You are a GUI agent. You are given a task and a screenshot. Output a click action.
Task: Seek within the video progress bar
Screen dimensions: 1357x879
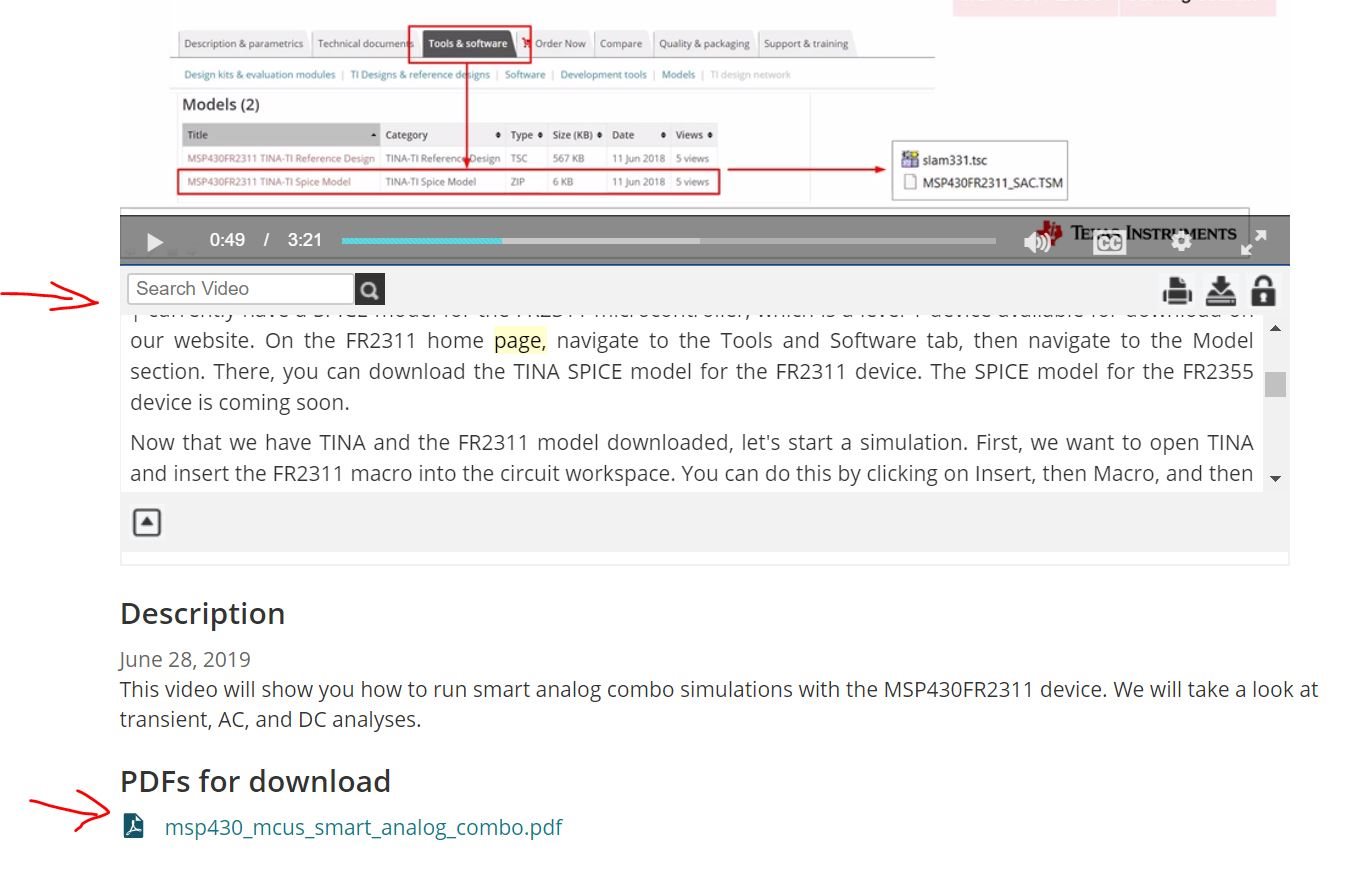tap(668, 241)
